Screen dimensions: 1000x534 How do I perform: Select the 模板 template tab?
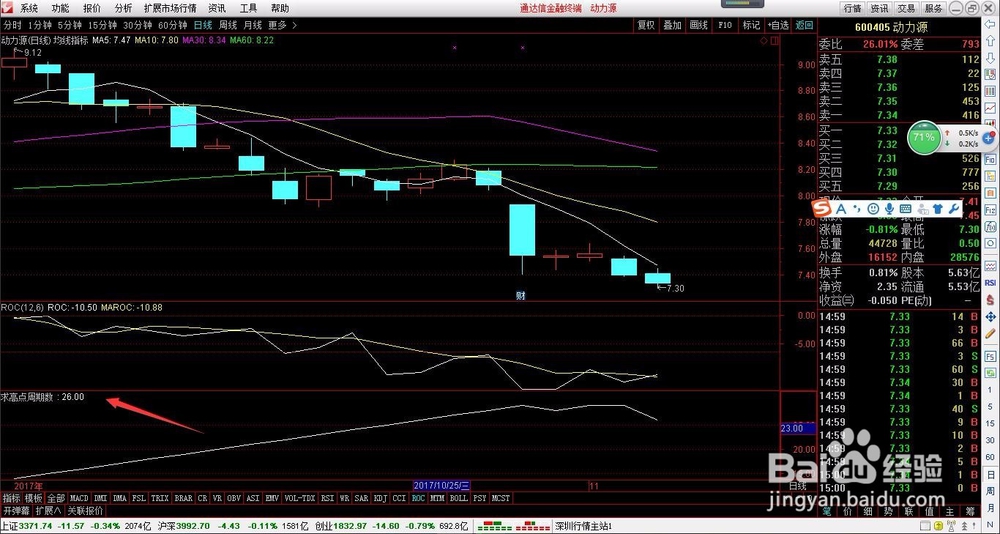(x=33, y=498)
